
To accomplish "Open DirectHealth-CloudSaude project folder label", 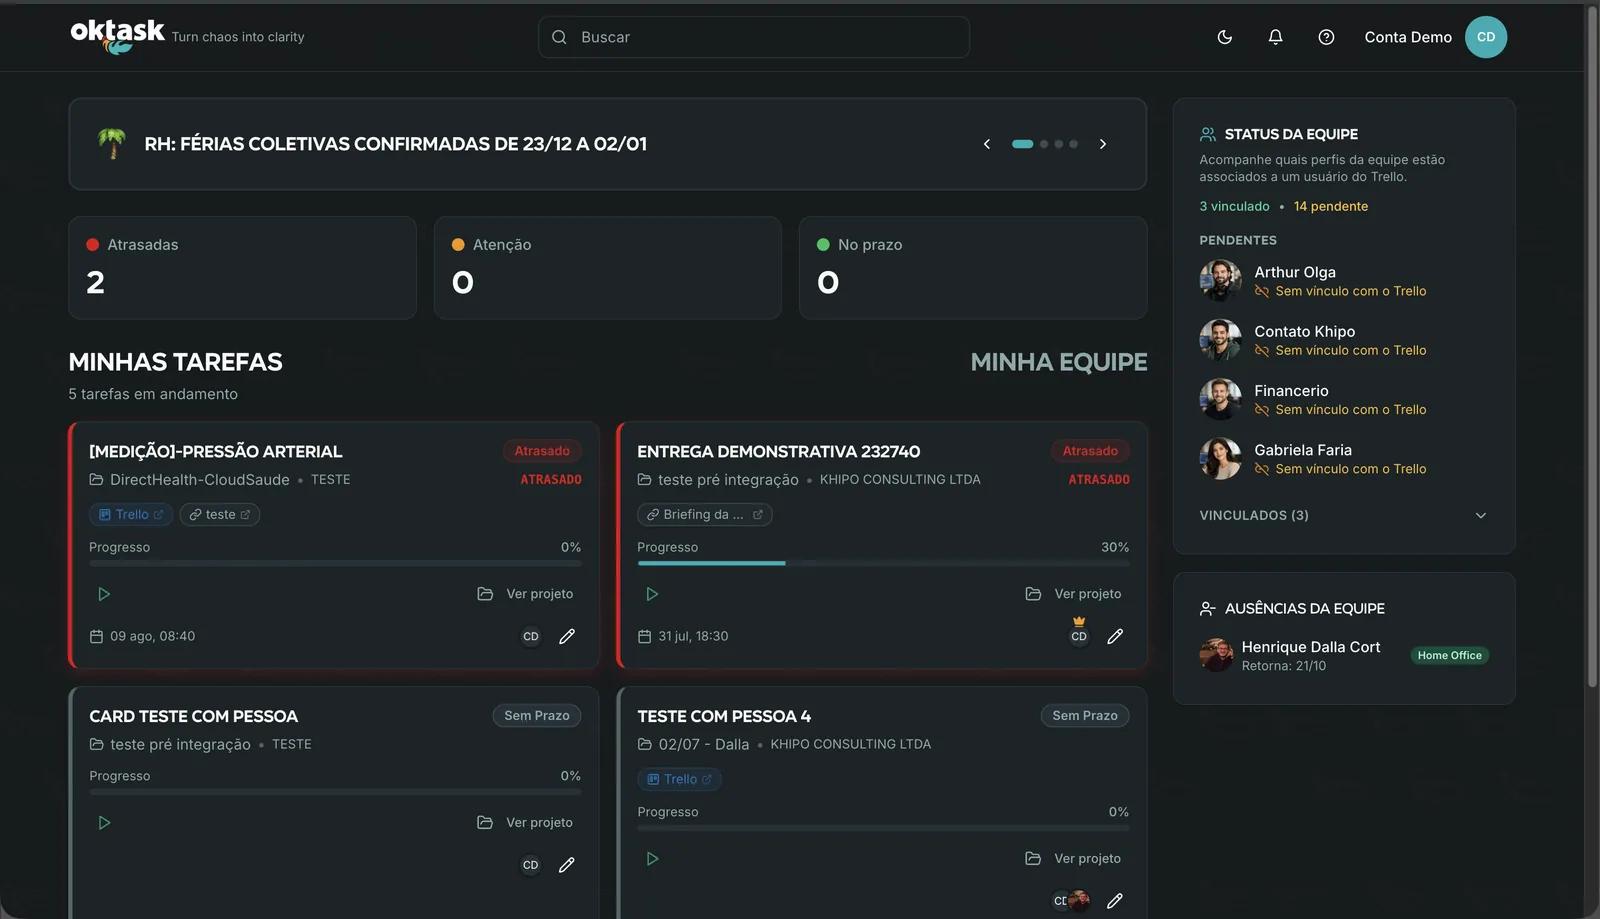I will pyautogui.click(x=189, y=480).
